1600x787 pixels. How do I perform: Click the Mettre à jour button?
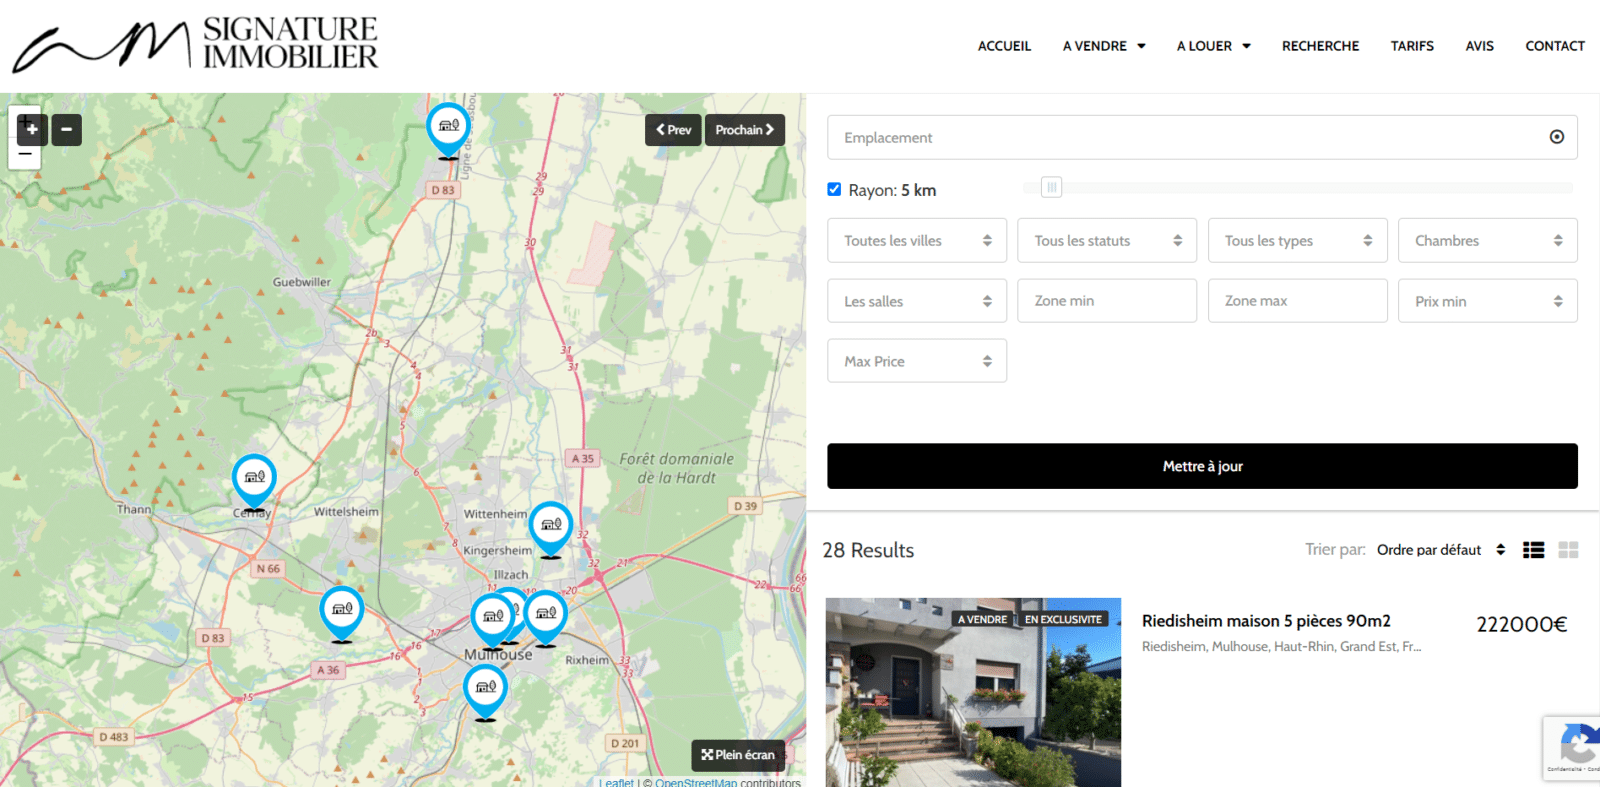click(x=1202, y=466)
